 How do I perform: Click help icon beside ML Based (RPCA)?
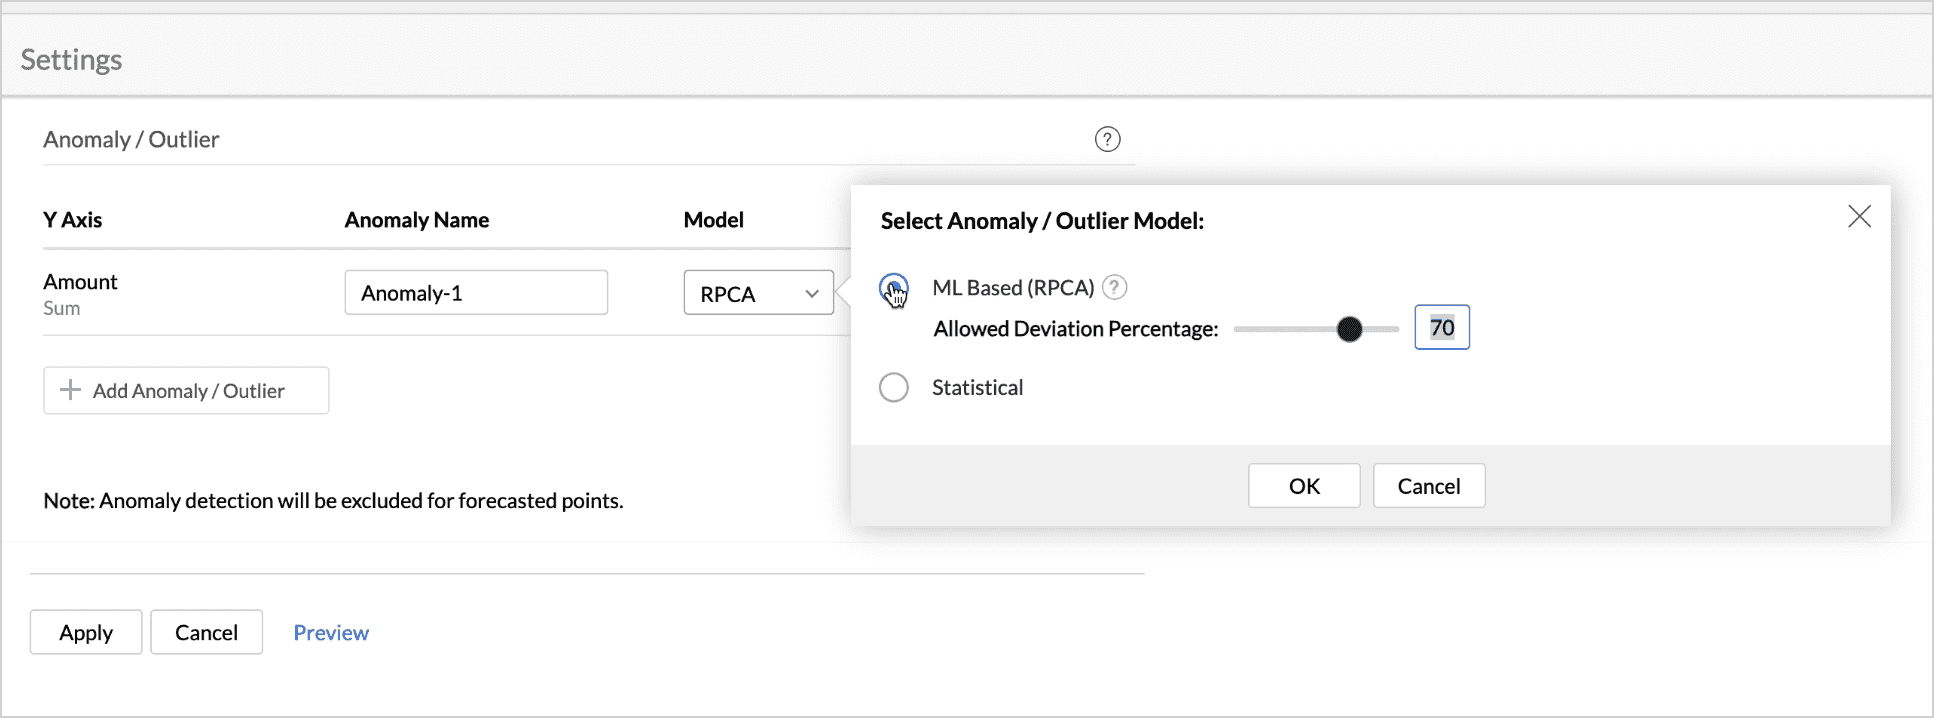(x=1114, y=288)
